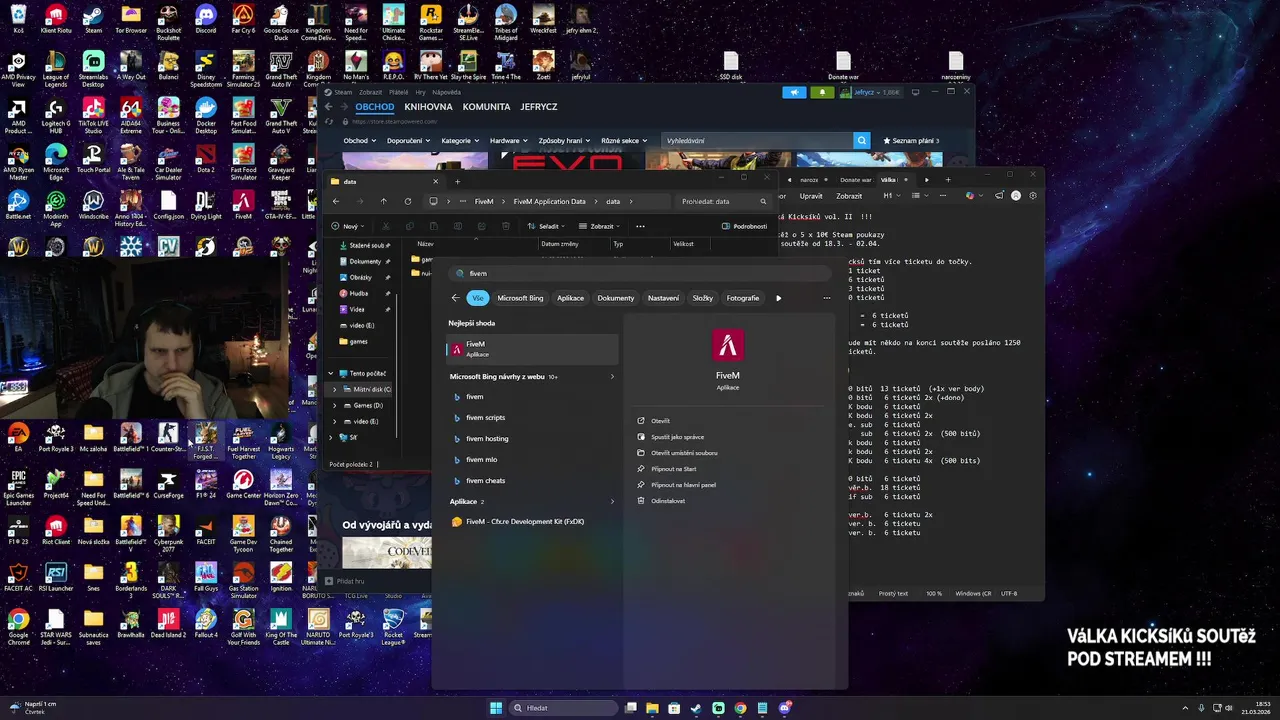Open Steam Doporučení dropdown menu
This screenshot has height=720, width=1280.
point(408,141)
